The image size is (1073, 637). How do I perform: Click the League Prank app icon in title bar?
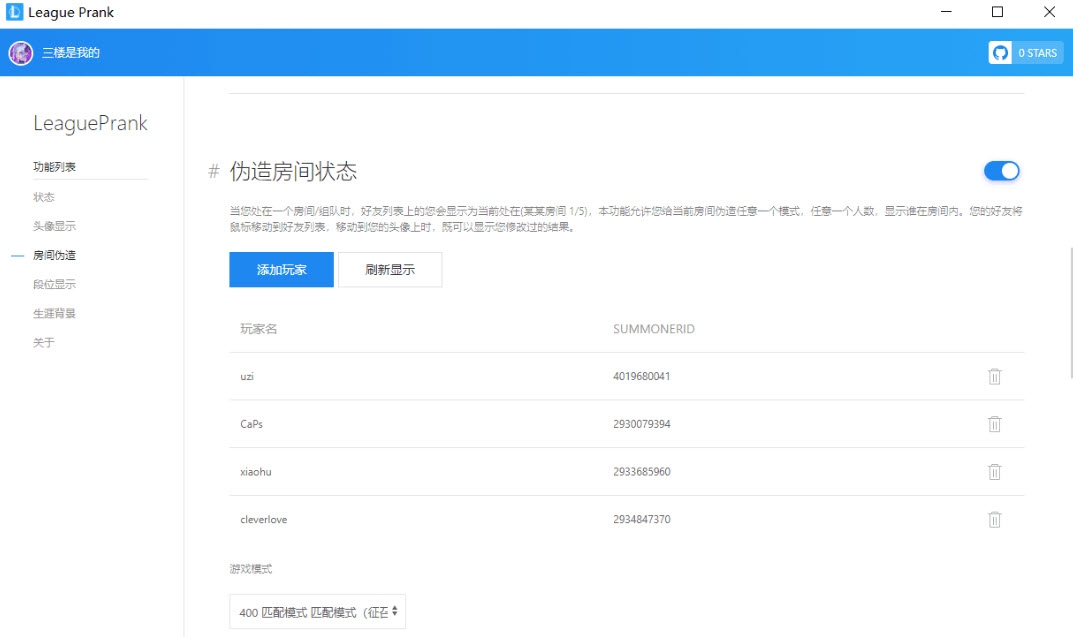pos(13,12)
